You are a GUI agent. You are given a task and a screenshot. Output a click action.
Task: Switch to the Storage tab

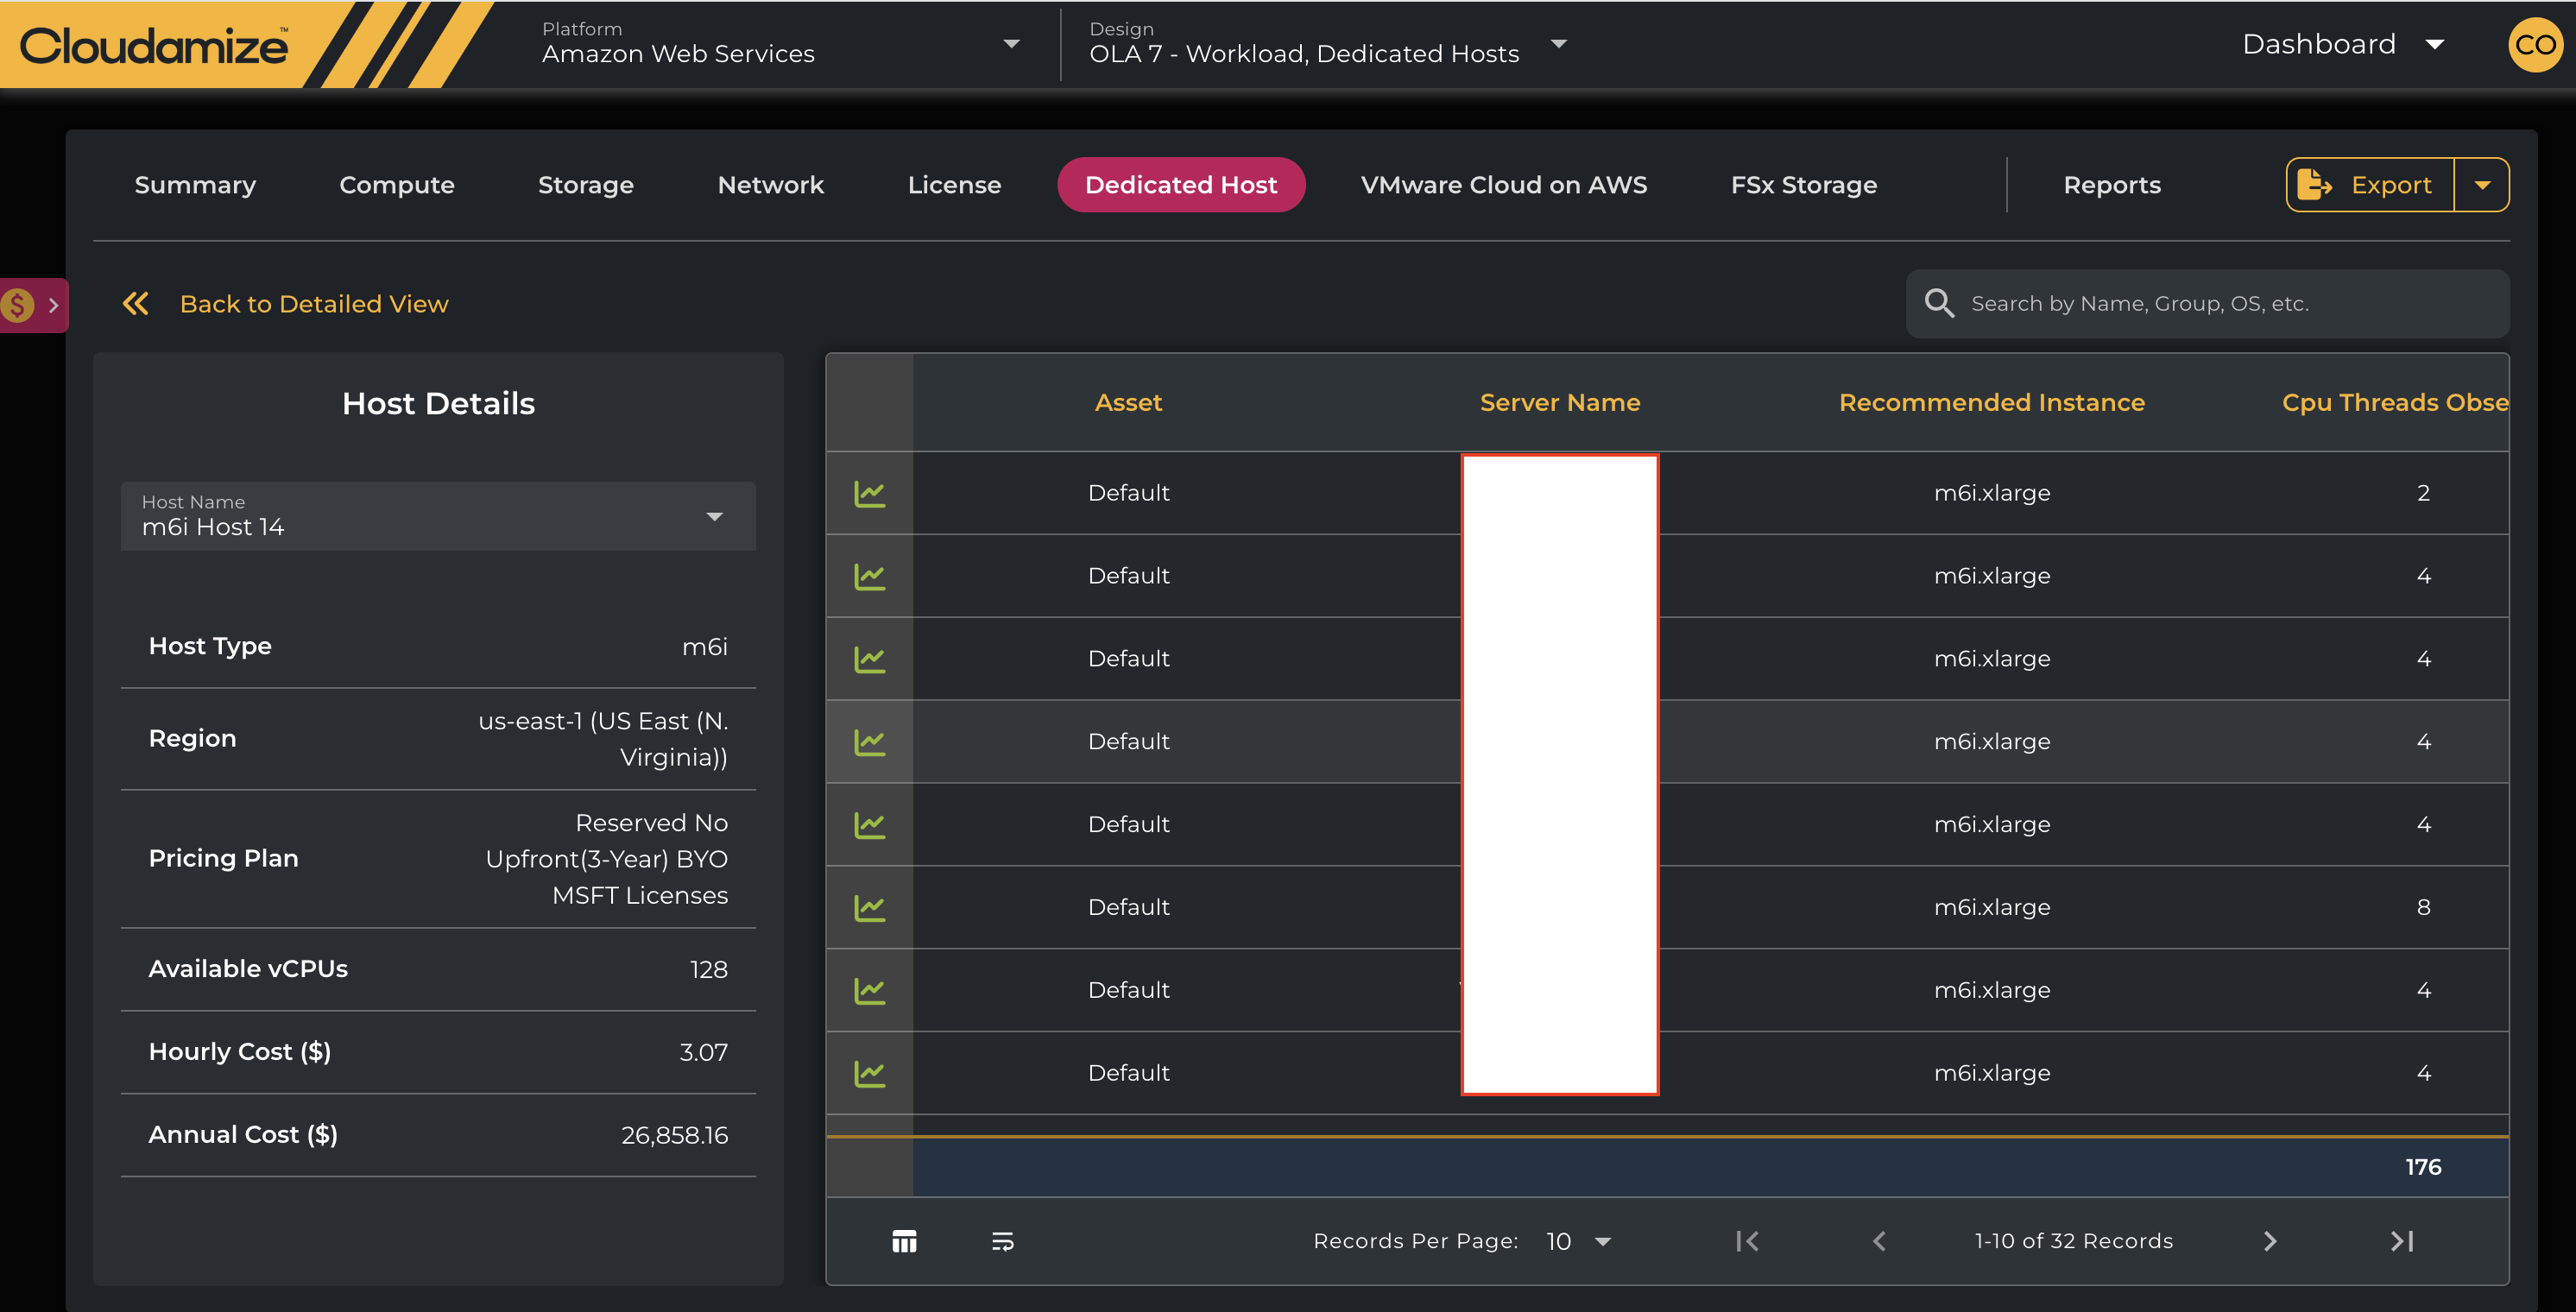tap(586, 184)
